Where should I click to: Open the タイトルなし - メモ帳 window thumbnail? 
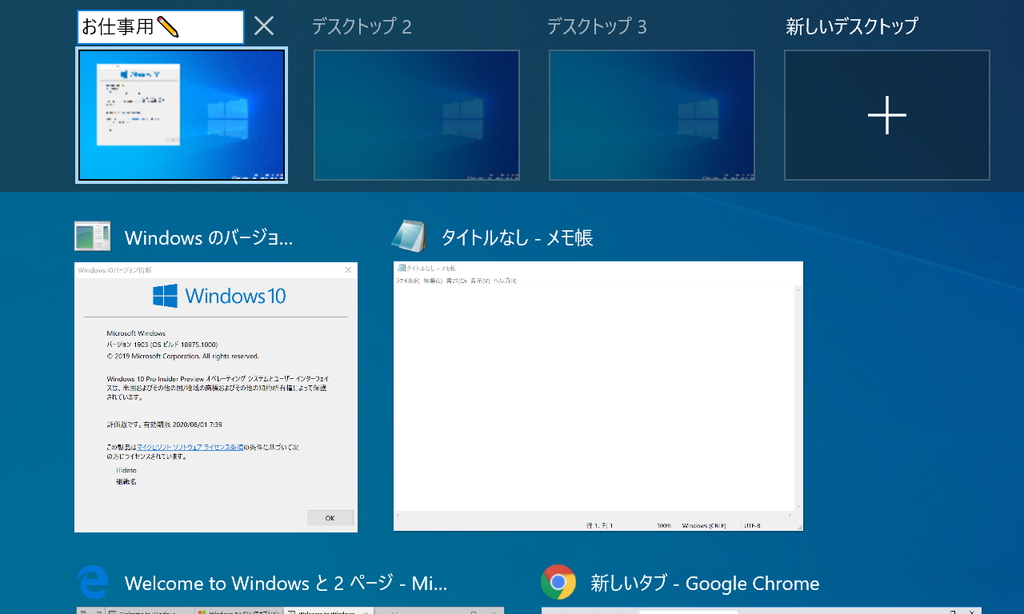pos(598,395)
